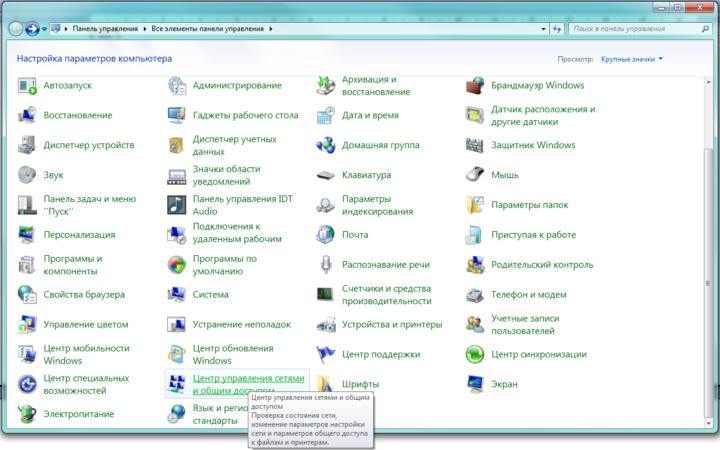The image size is (720, 450).
Task: Open the Центр обновления Windows icon
Action: pos(177,354)
